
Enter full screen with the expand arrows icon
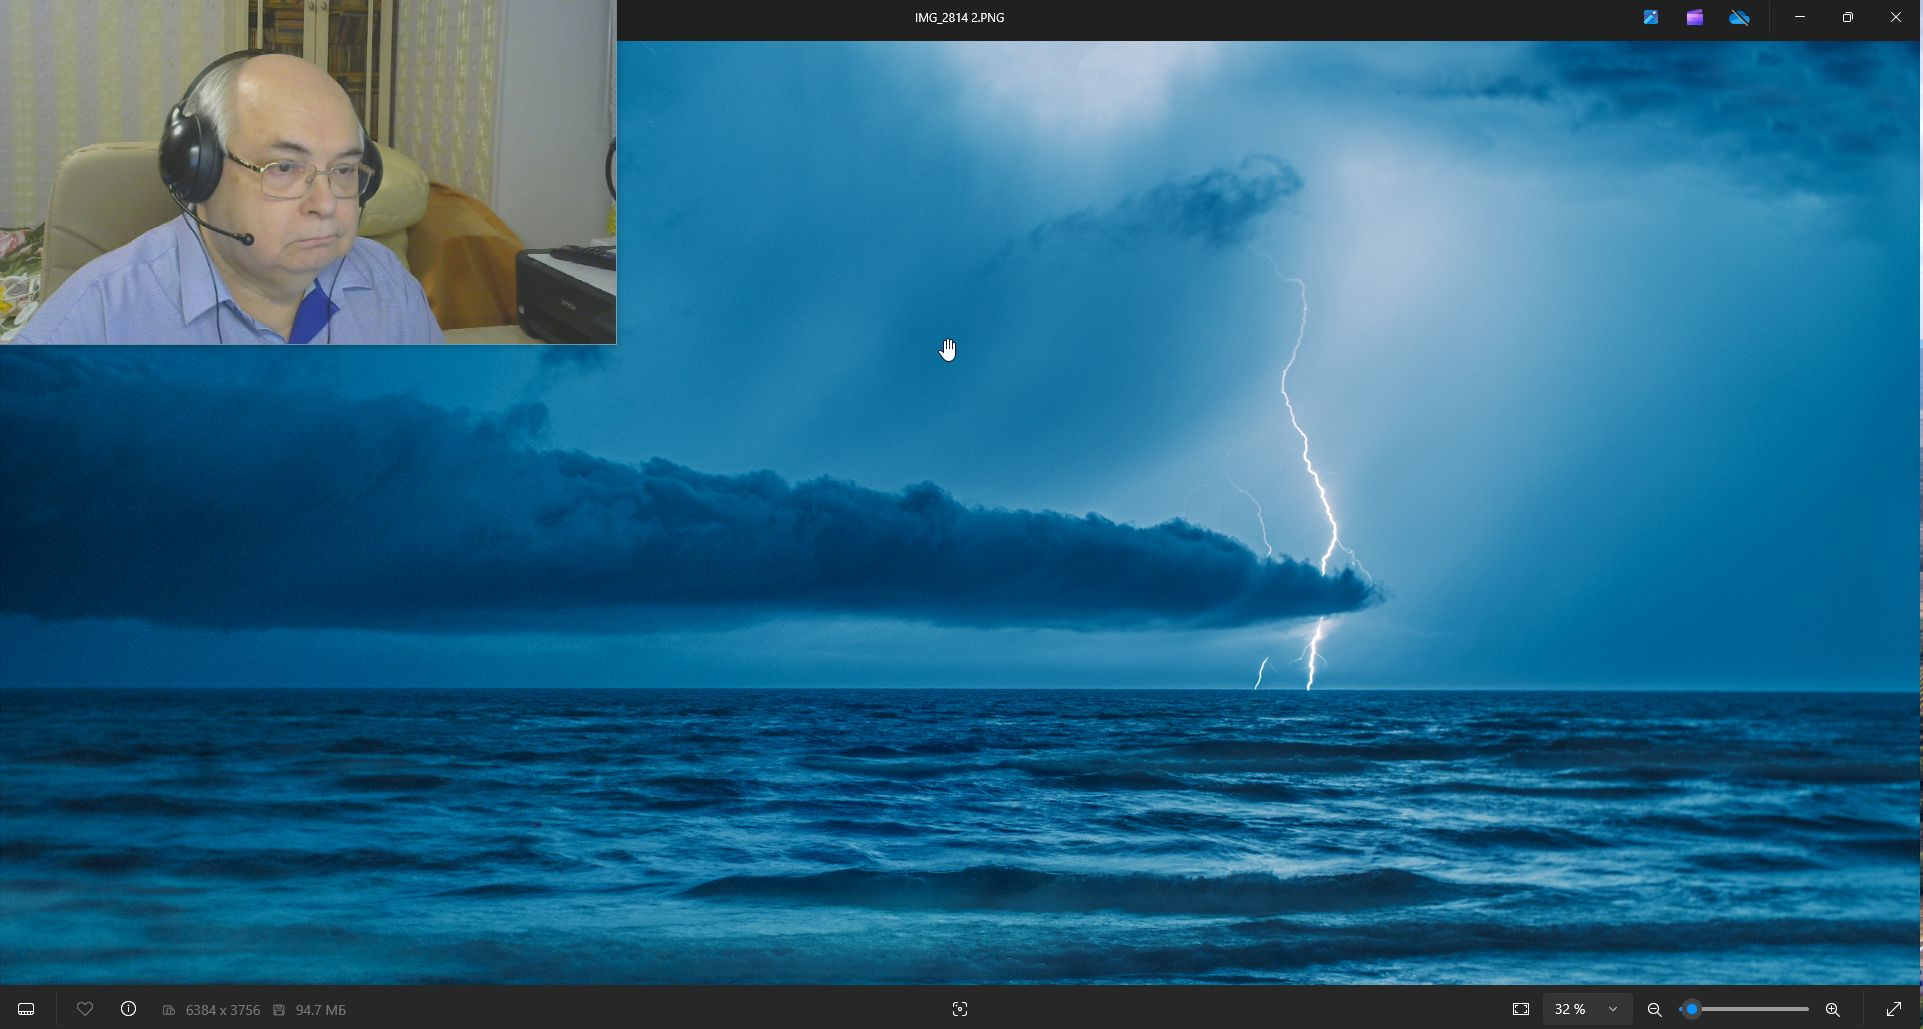point(1893,1009)
